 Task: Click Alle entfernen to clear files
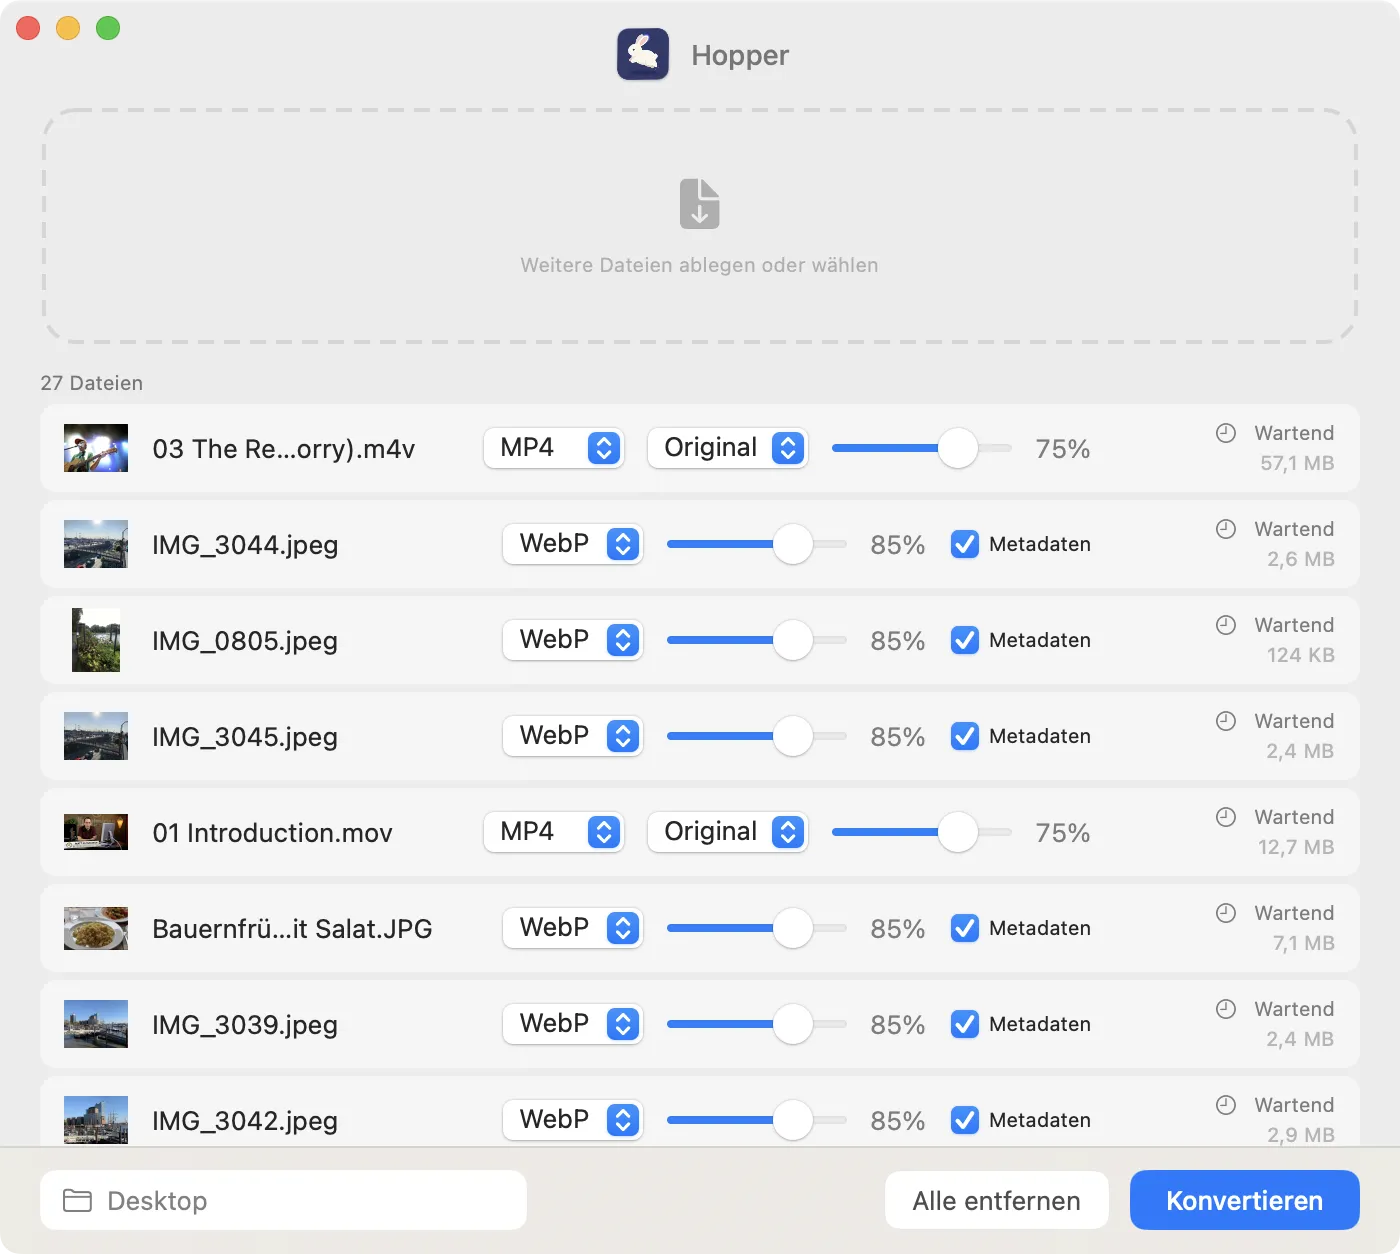click(x=996, y=1200)
